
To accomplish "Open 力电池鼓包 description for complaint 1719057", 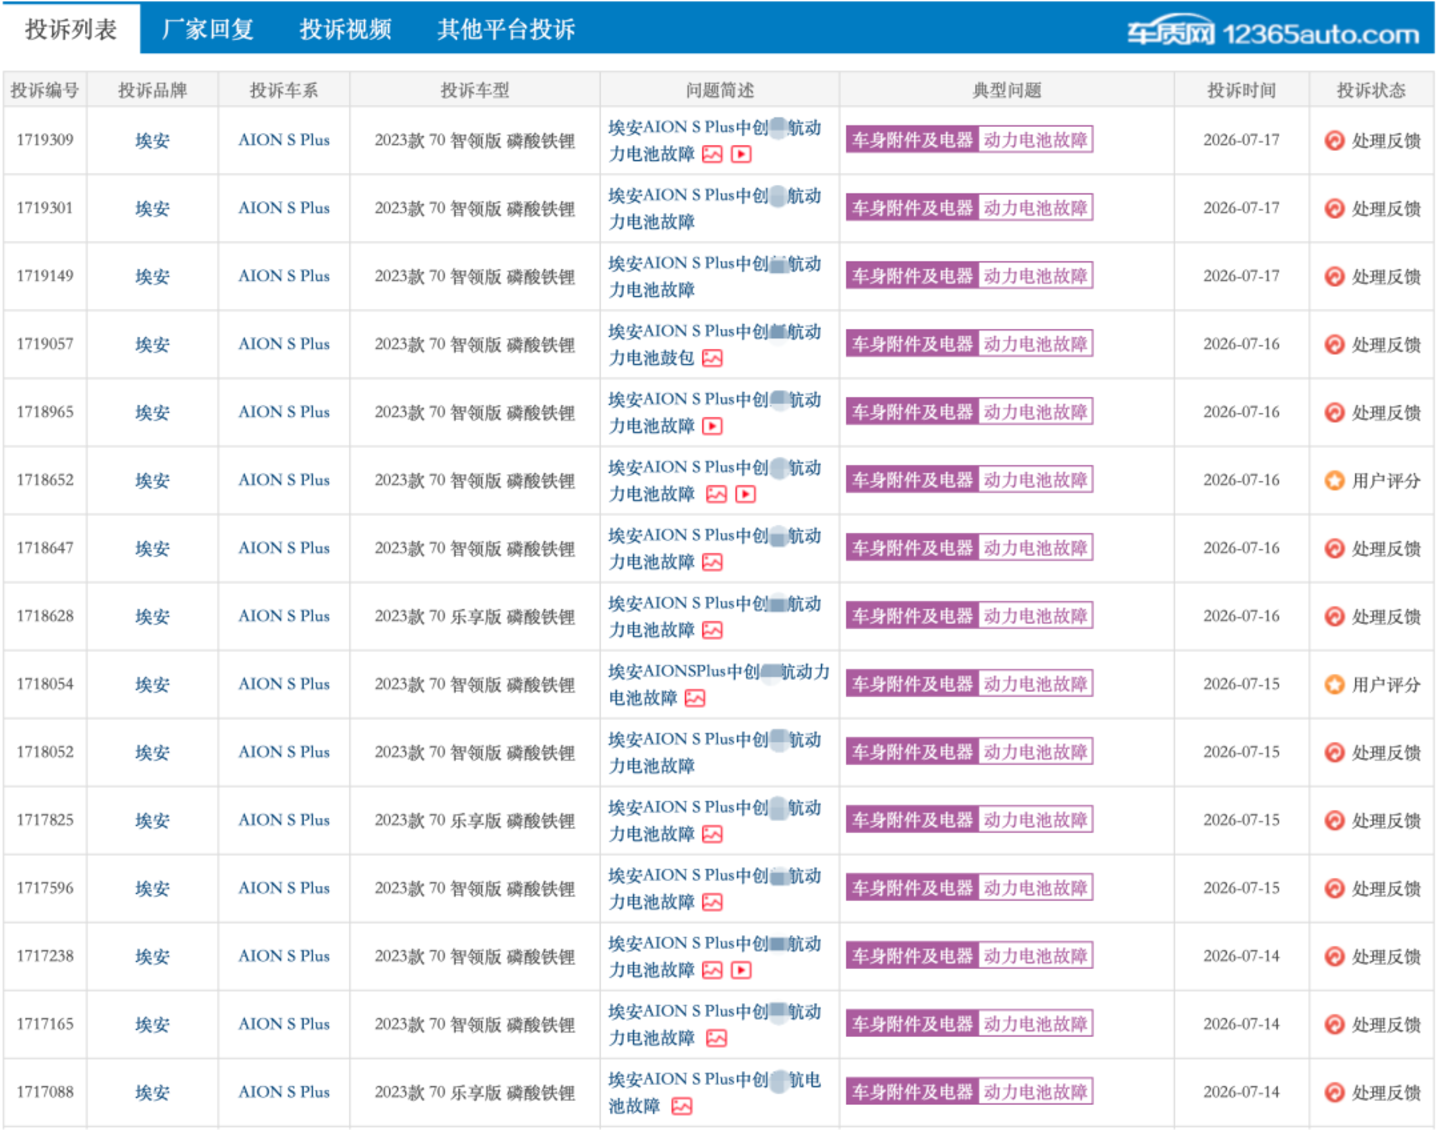I will tap(652, 358).
